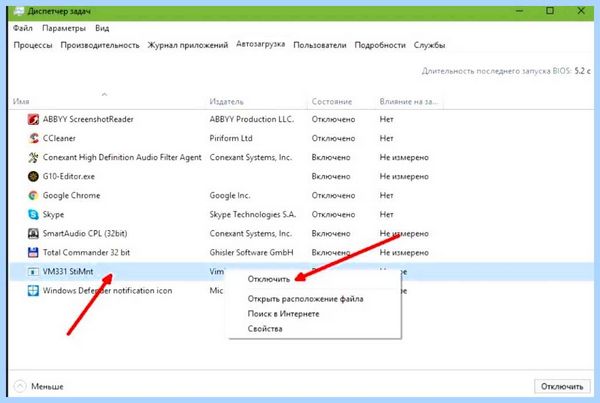Click publisher Google Inc.
The image size is (600, 403).
230,195
